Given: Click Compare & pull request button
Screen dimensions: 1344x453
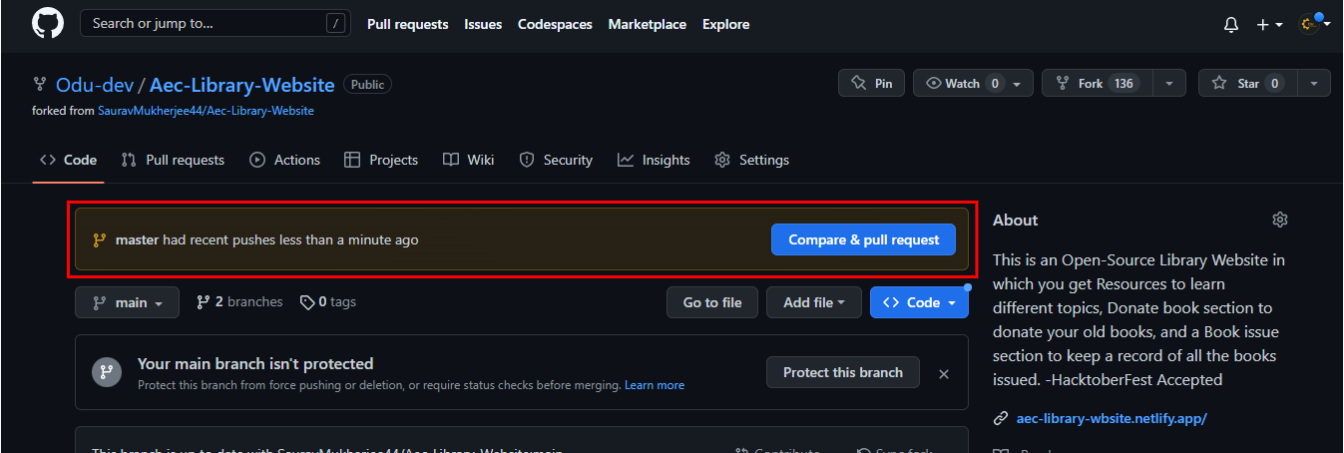Looking at the screenshot, I should coord(863,240).
